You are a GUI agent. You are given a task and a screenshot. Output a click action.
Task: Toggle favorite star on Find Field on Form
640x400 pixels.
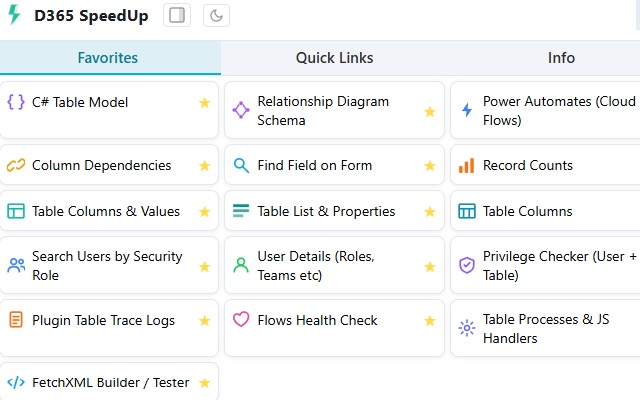430,166
